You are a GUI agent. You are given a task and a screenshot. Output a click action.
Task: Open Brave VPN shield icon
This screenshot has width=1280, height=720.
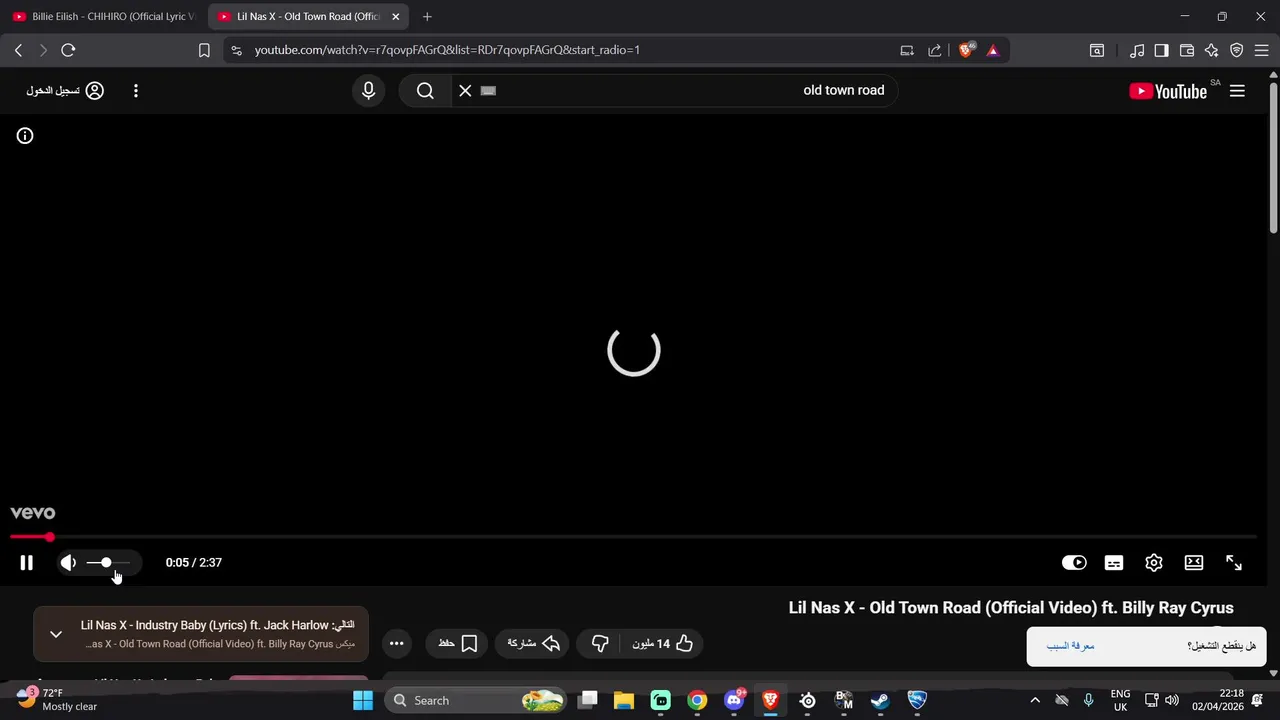tap(1237, 50)
